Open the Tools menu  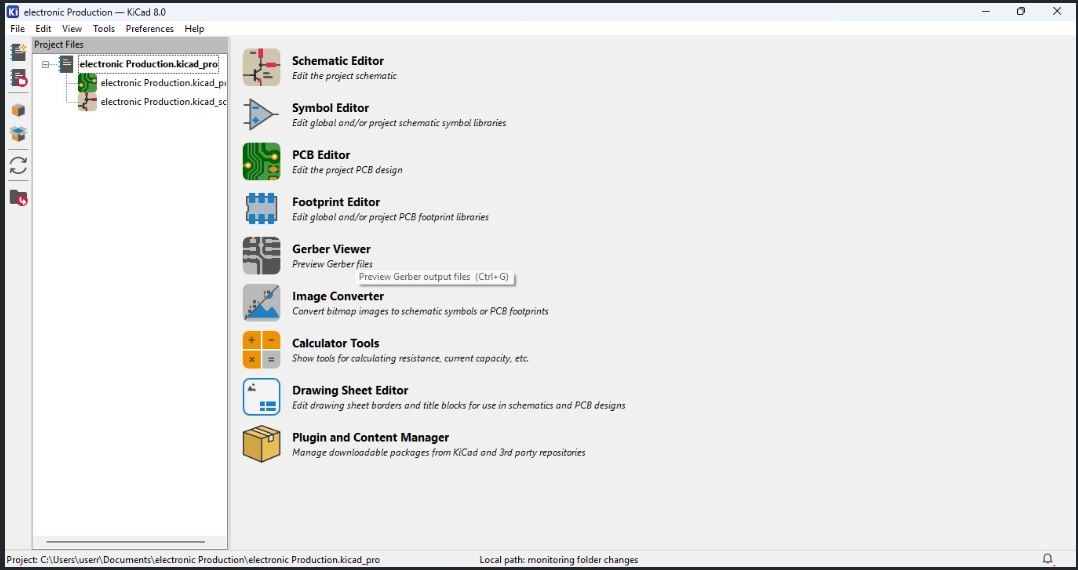[104, 29]
